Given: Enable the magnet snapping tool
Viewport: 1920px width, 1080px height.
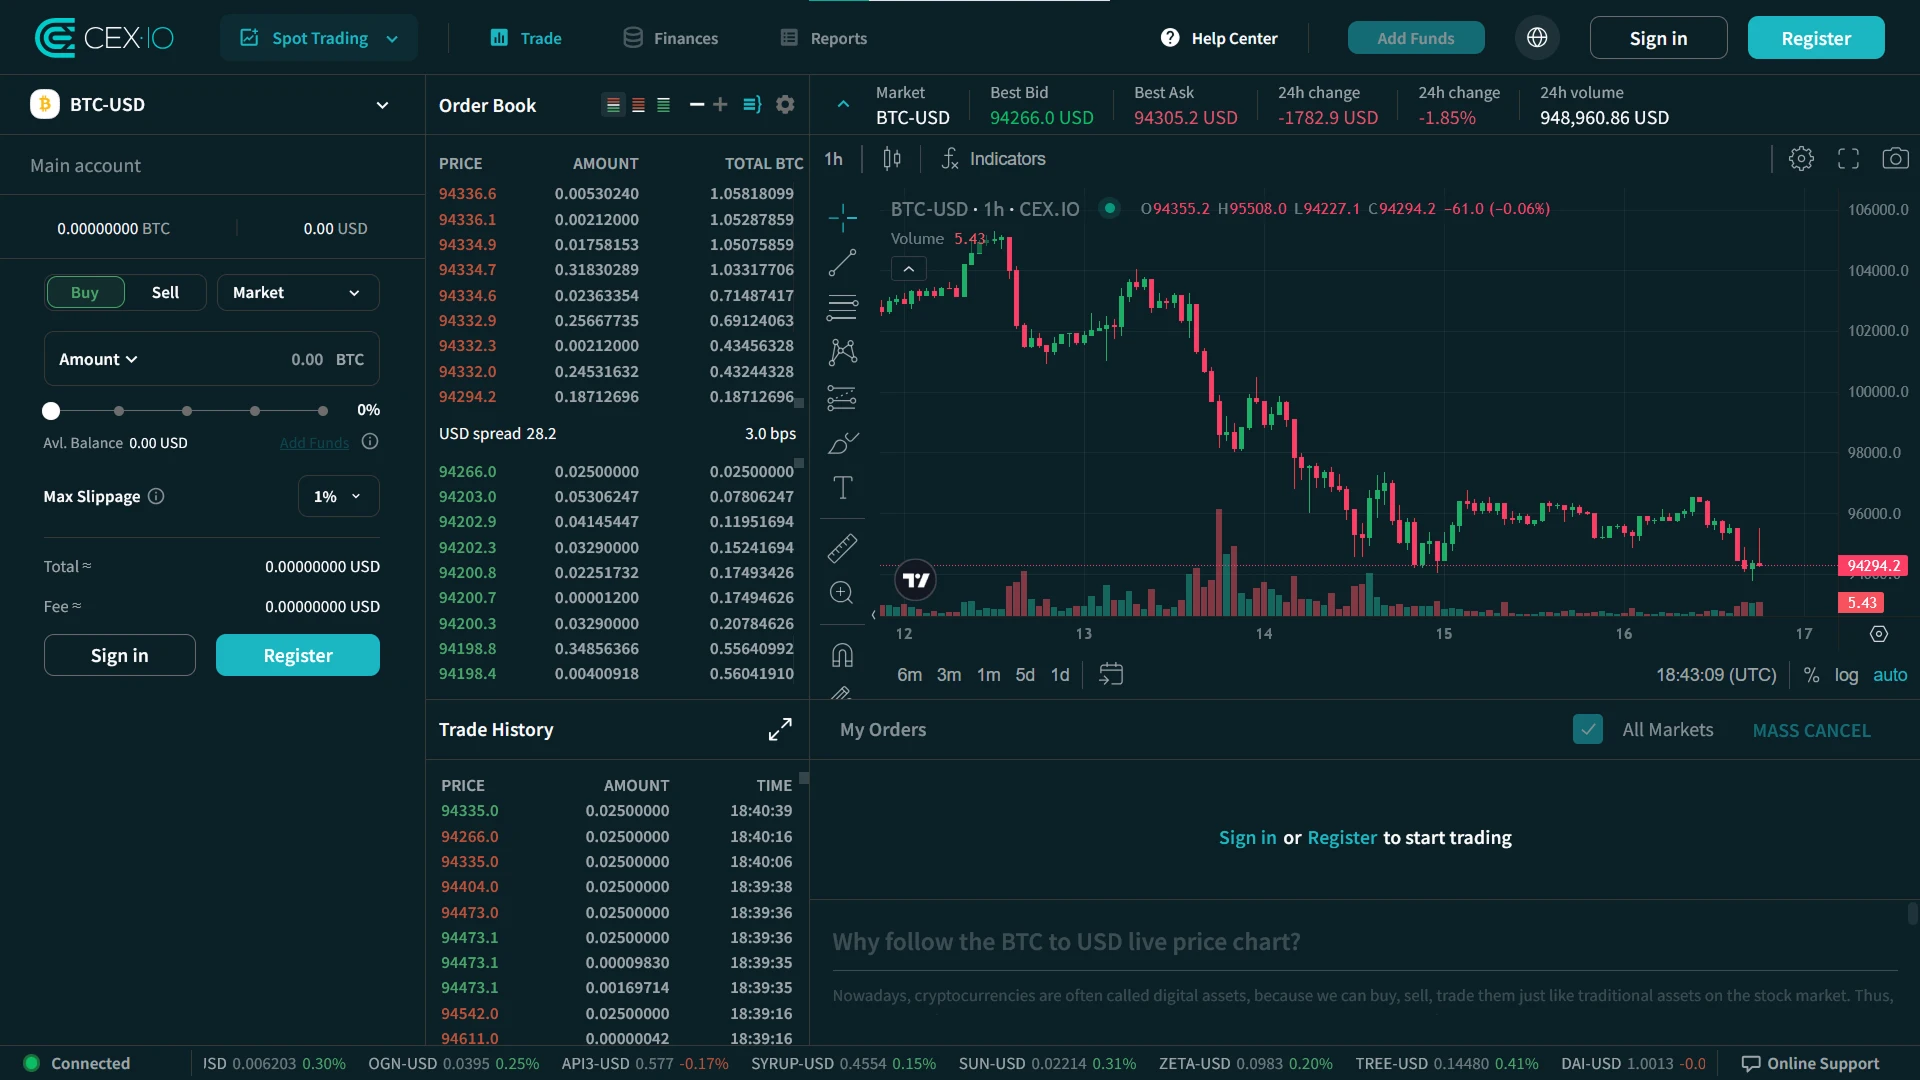Looking at the screenshot, I should (x=843, y=655).
